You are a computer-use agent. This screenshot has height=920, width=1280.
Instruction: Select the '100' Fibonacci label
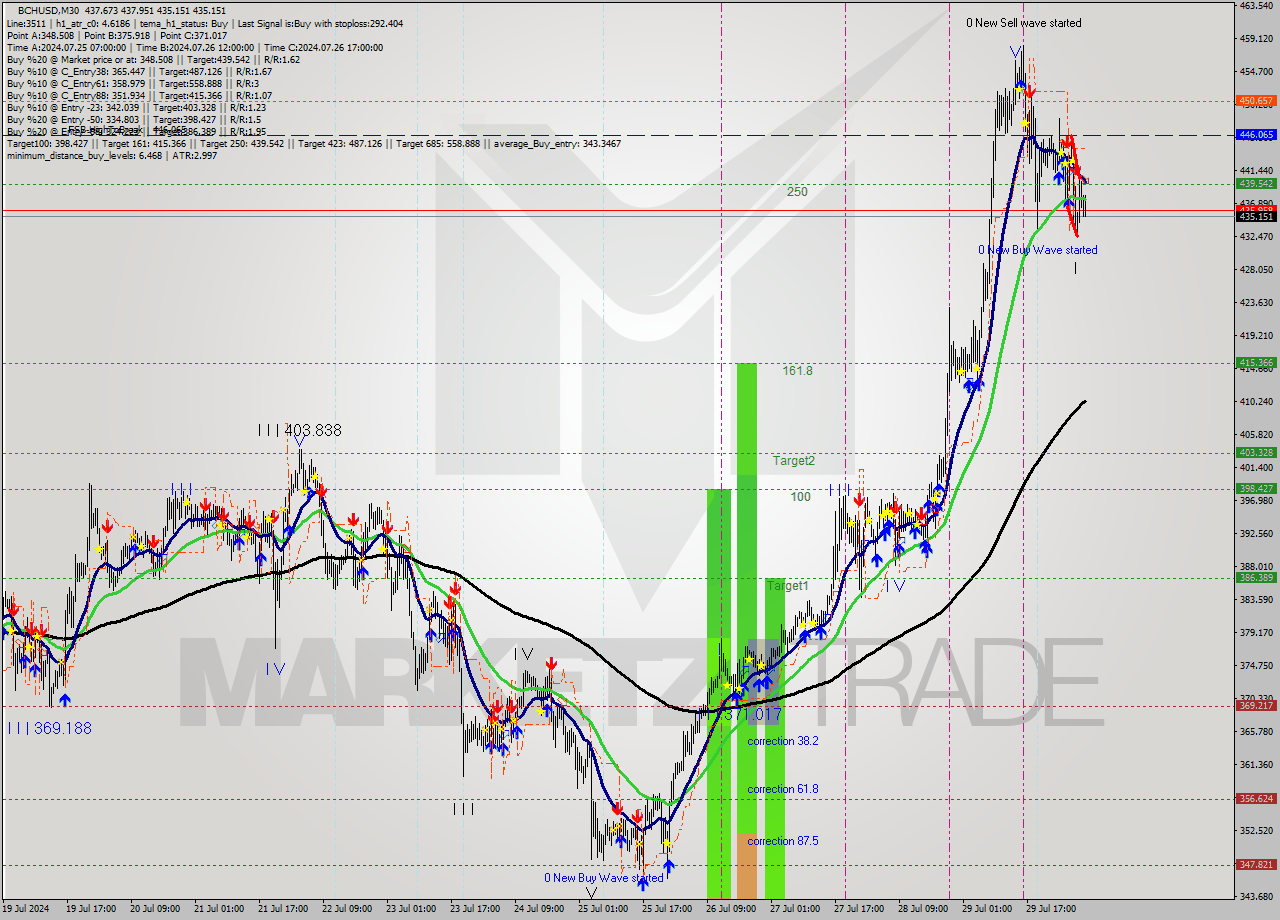pos(800,496)
